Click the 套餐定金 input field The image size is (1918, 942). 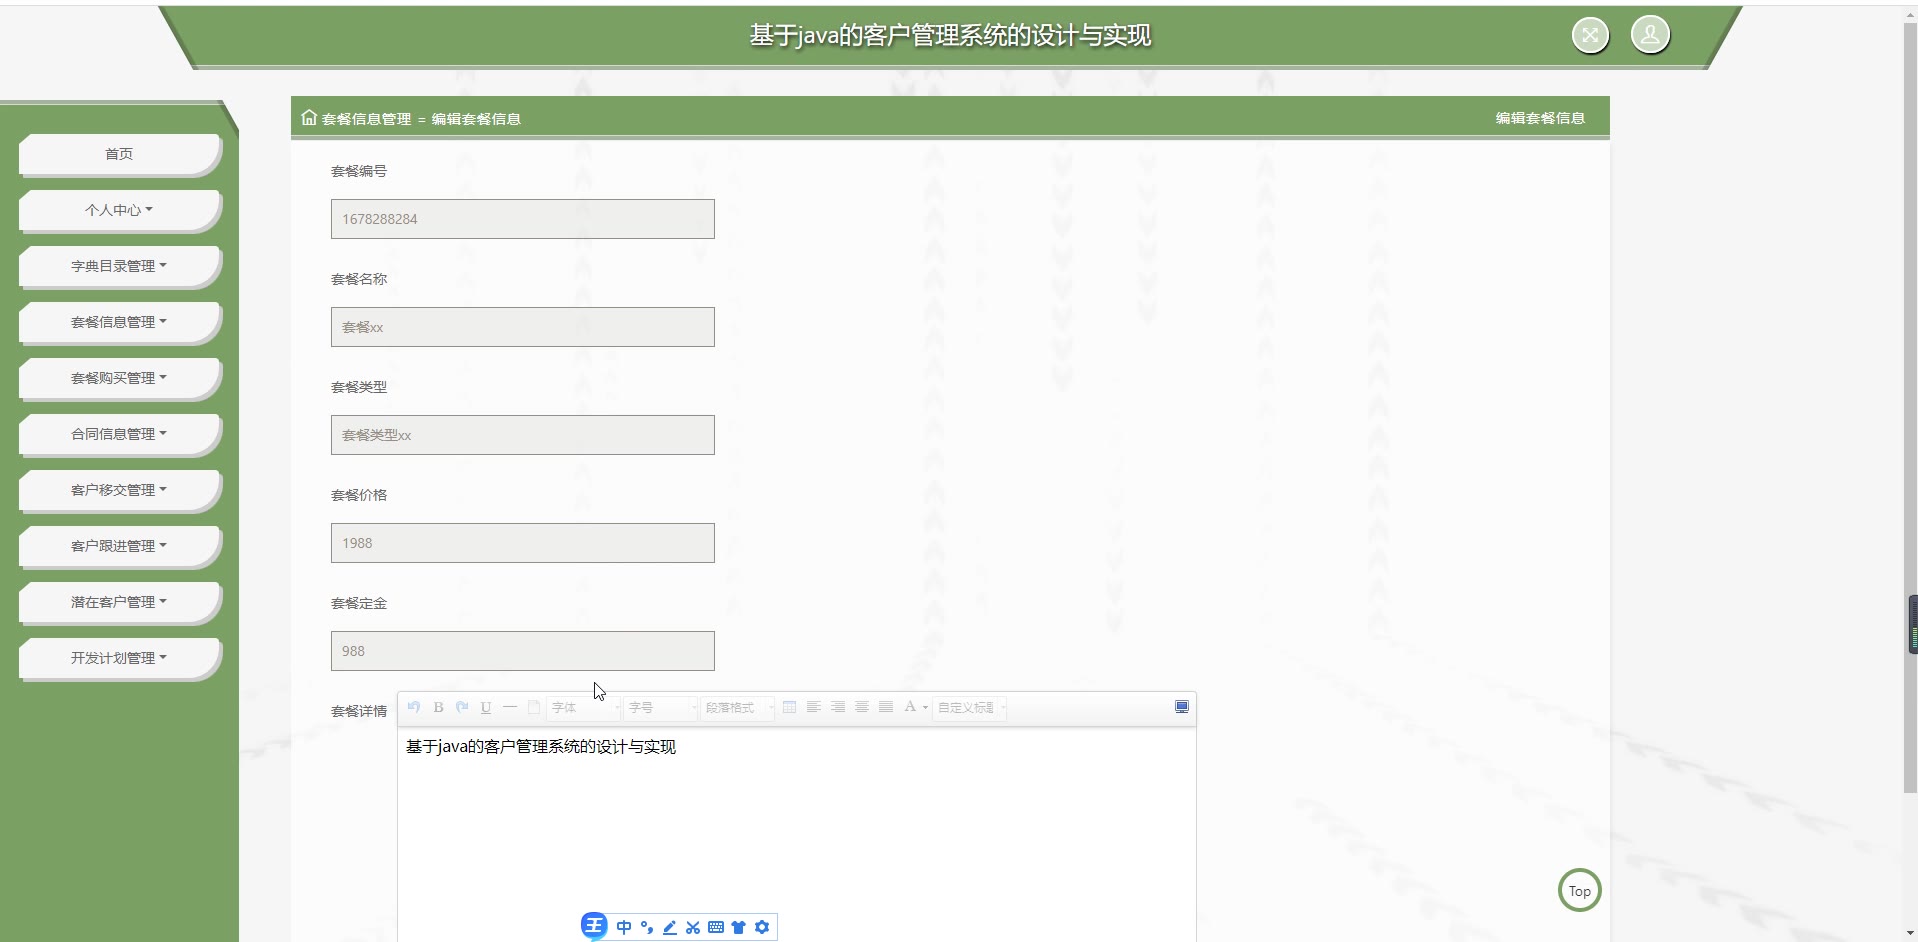point(523,651)
